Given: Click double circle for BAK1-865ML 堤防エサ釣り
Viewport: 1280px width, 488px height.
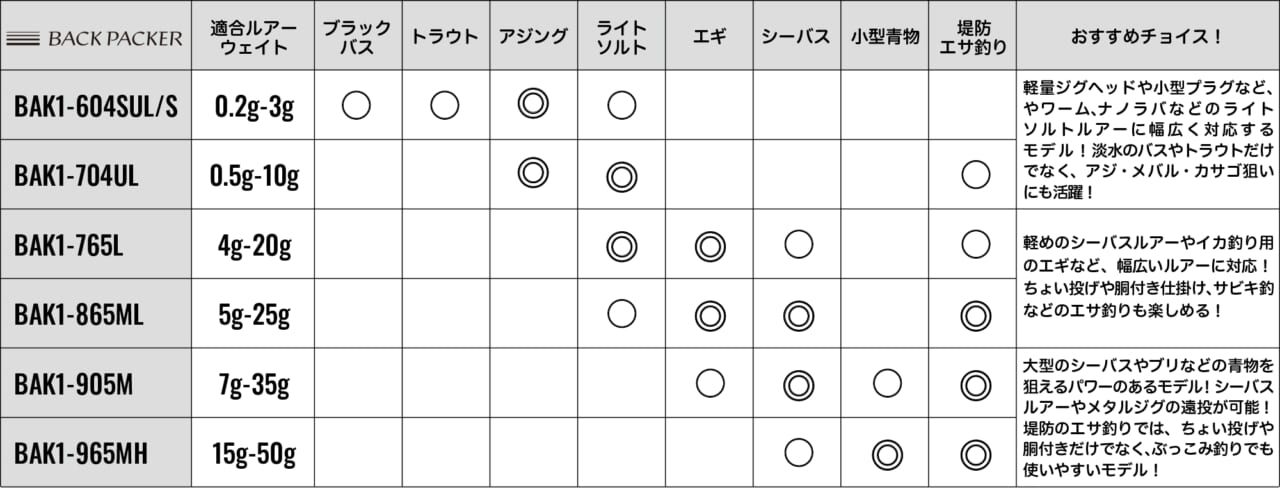Looking at the screenshot, I should pyautogui.click(x=974, y=315).
